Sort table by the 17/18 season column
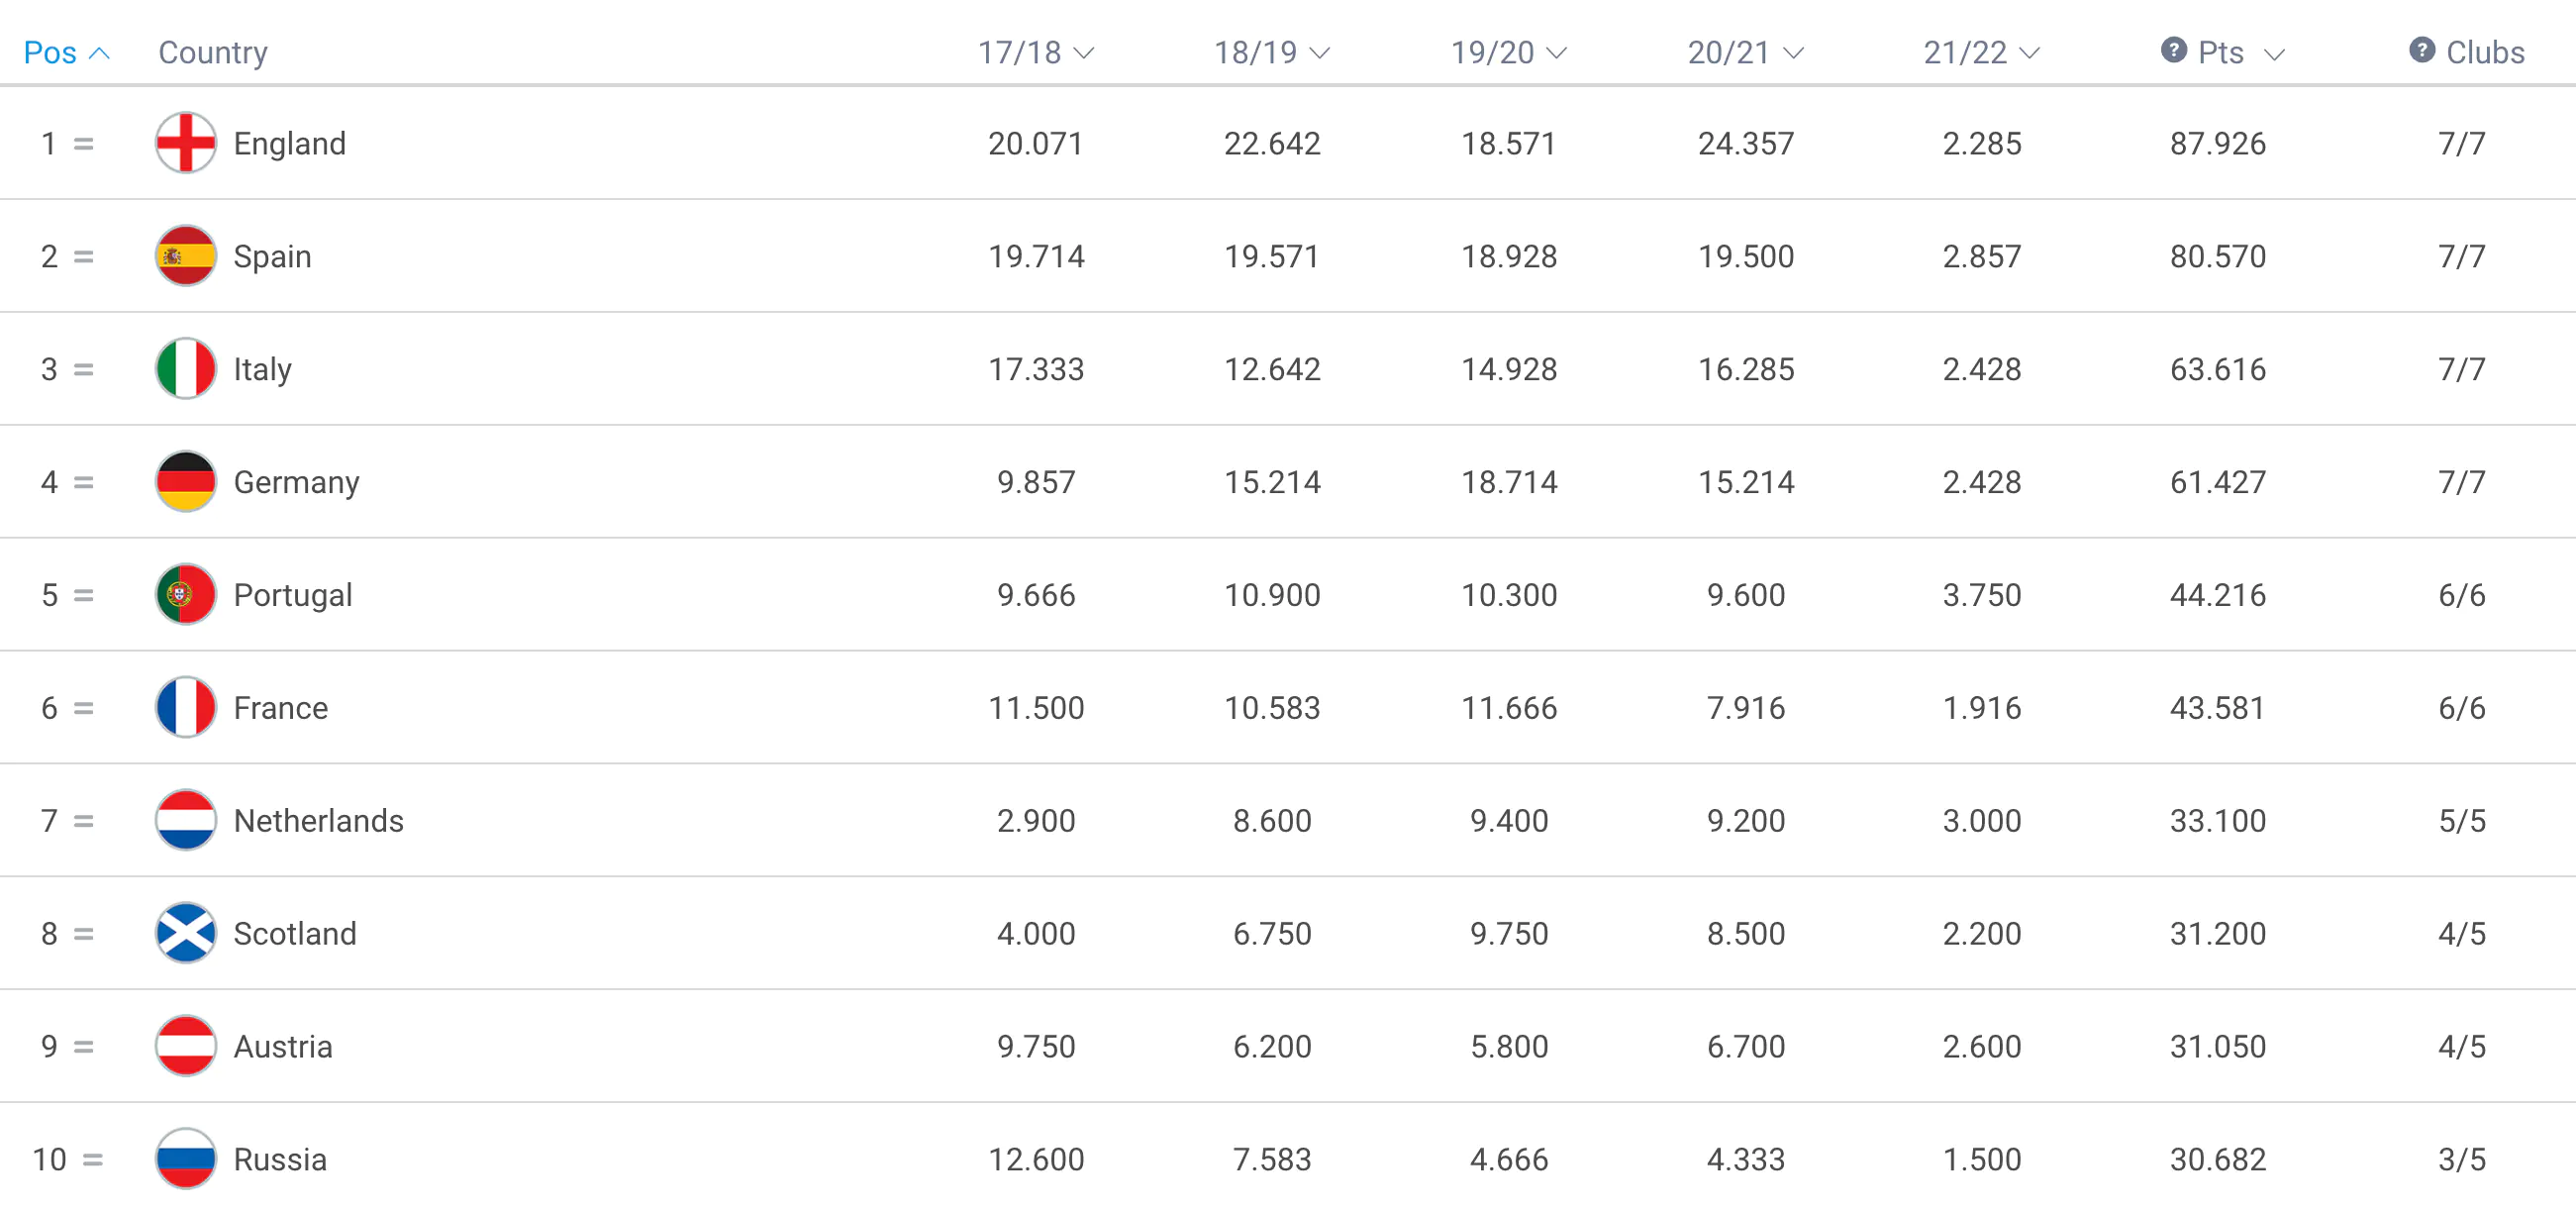Screen dimensions: 2576x1210 tap(1035, 52)
